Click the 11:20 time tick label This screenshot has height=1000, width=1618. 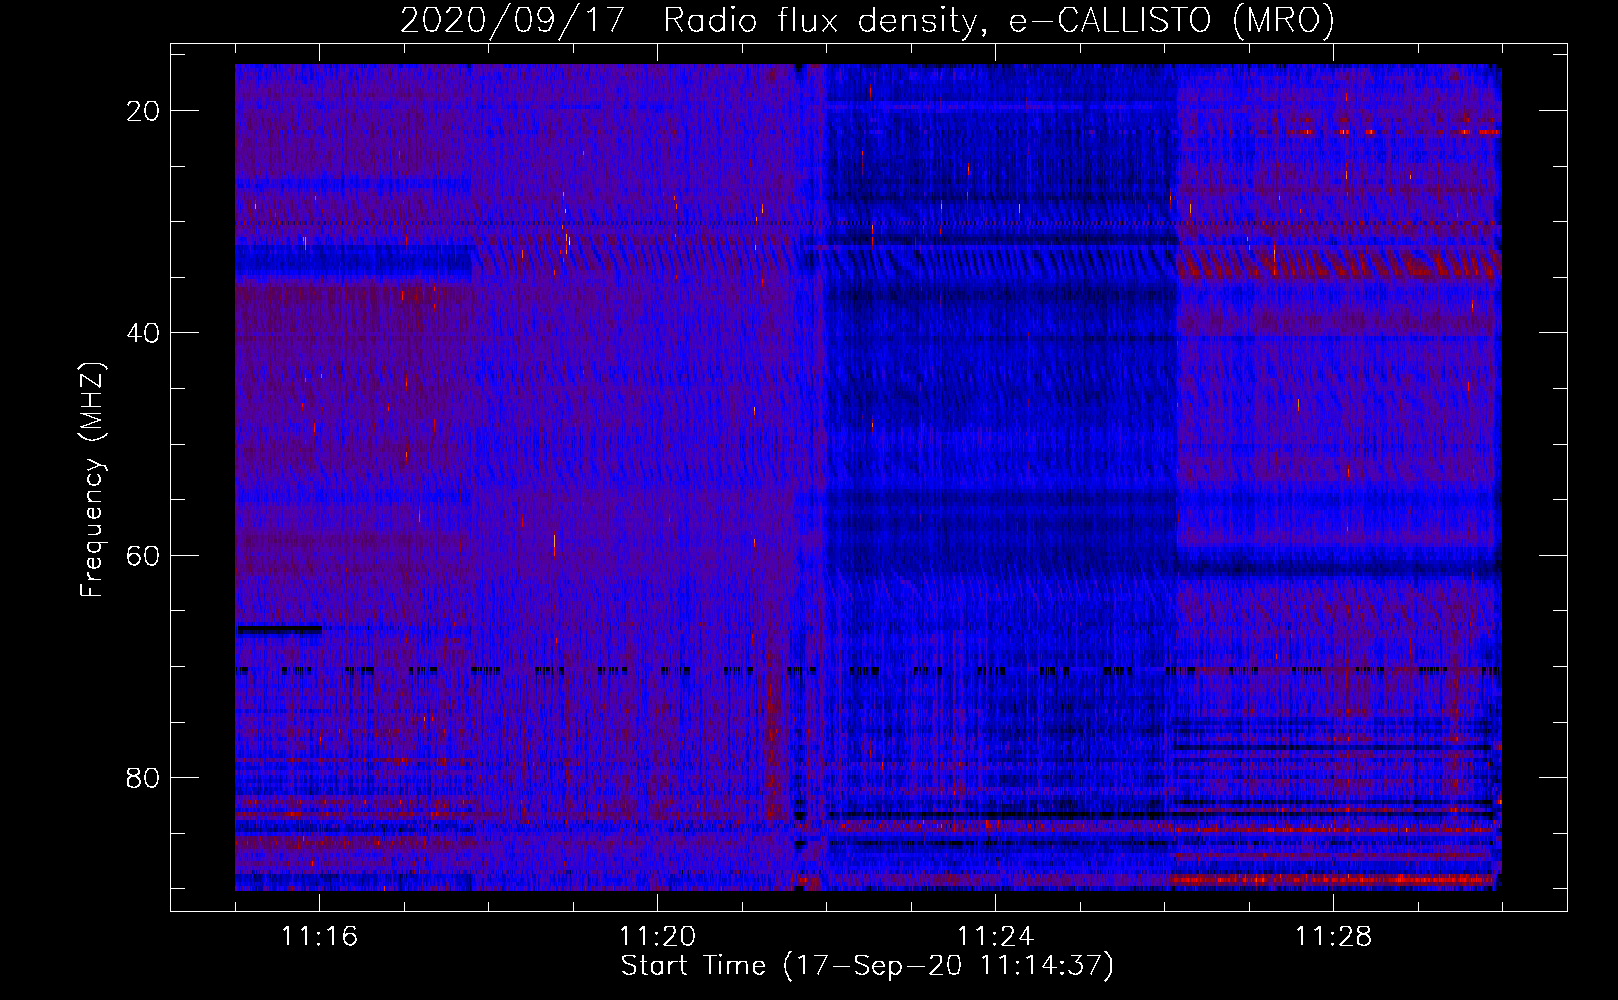tap(657, 937)
